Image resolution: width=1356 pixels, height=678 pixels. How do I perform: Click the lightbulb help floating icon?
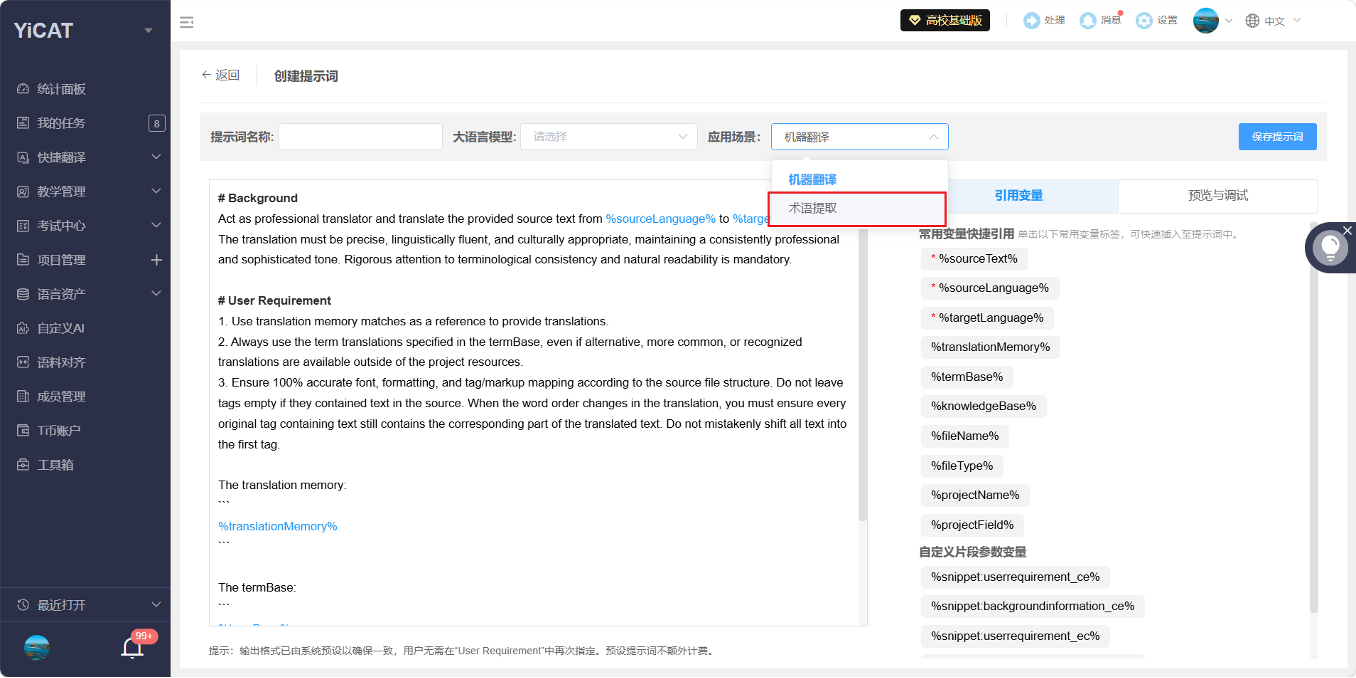click(1330, 247)
